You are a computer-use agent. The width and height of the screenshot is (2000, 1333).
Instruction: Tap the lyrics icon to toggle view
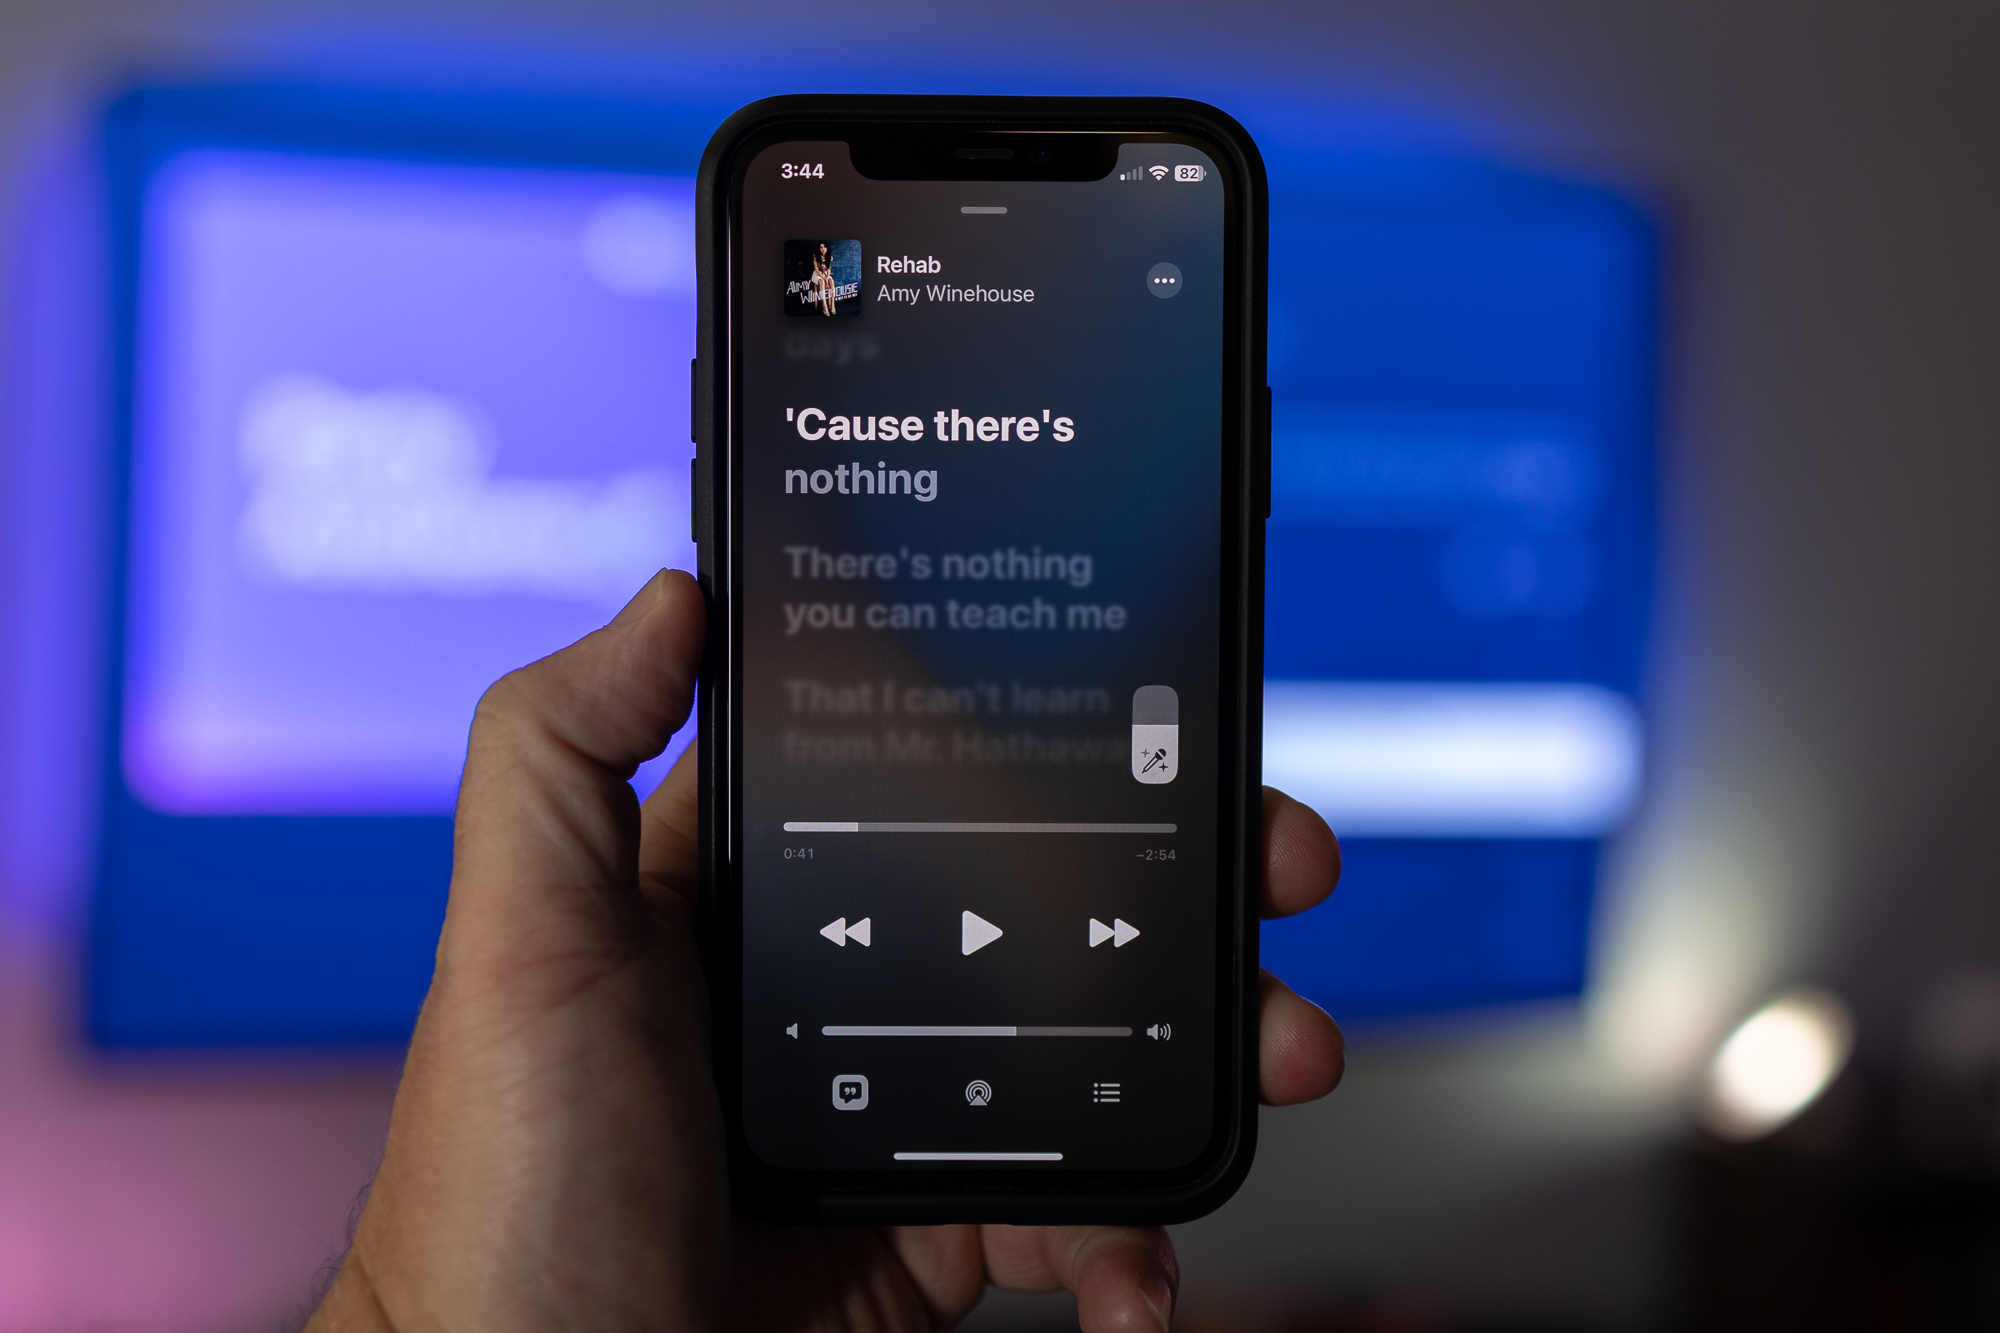pos(851,1091)
